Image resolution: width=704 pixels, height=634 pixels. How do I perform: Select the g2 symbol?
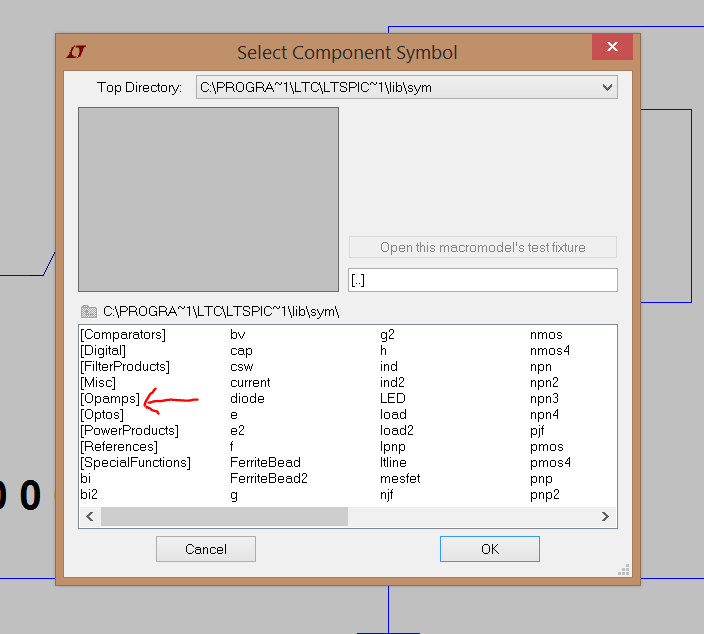(x=387, y=336)
